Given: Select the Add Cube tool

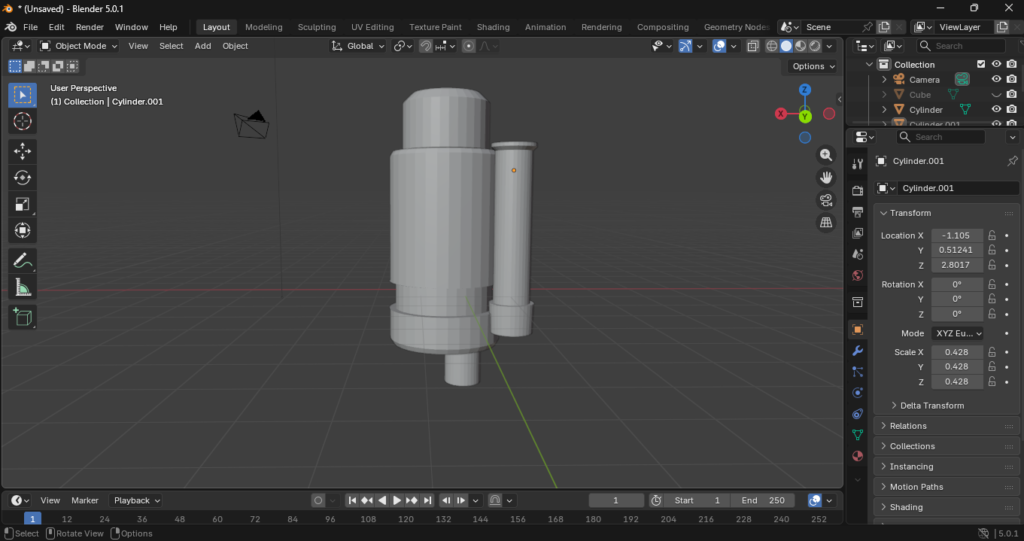Looking at the screenshot, I should tap(22, 317).
